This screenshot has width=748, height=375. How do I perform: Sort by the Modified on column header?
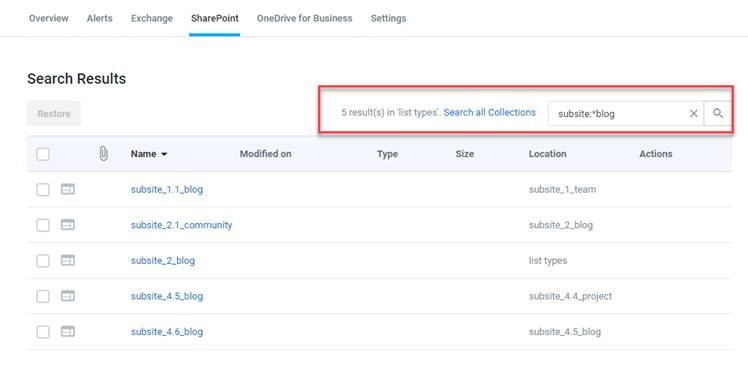[x=265, y=154]
